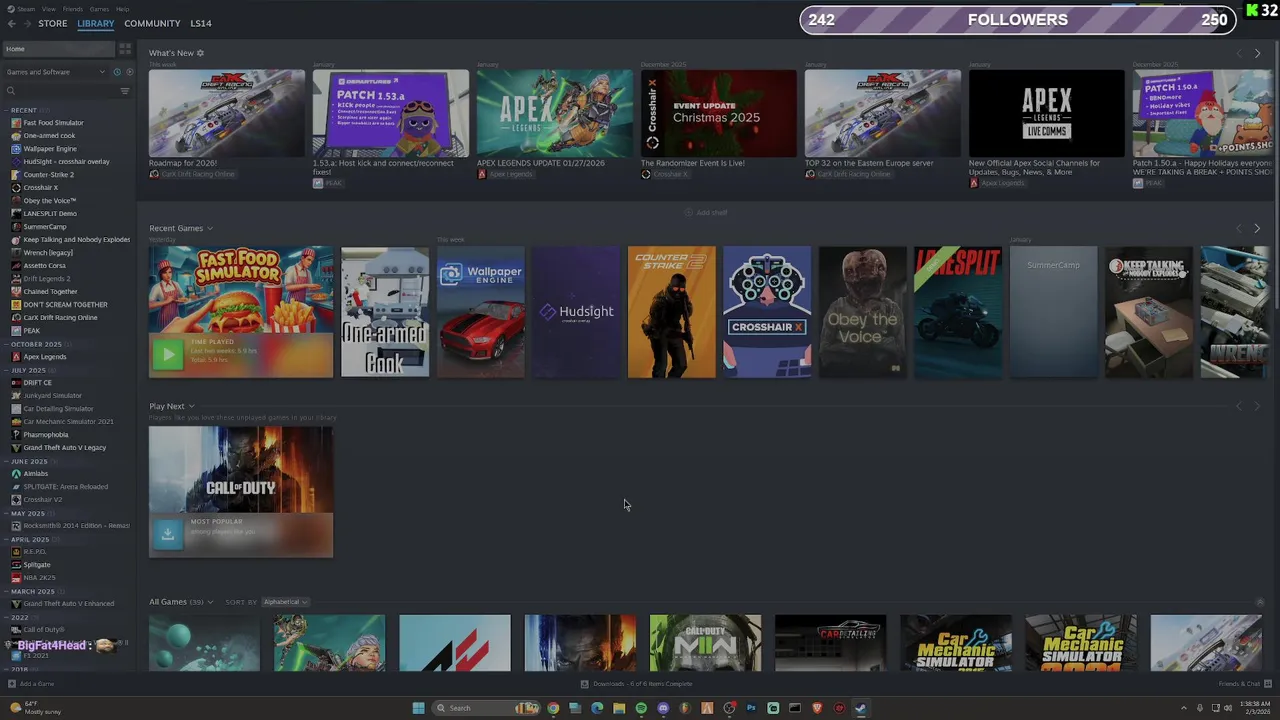Toggle the recent activity clock filter
This screenshot has width=1280, height=720.
pyautogui.click(x=116, y=72)
